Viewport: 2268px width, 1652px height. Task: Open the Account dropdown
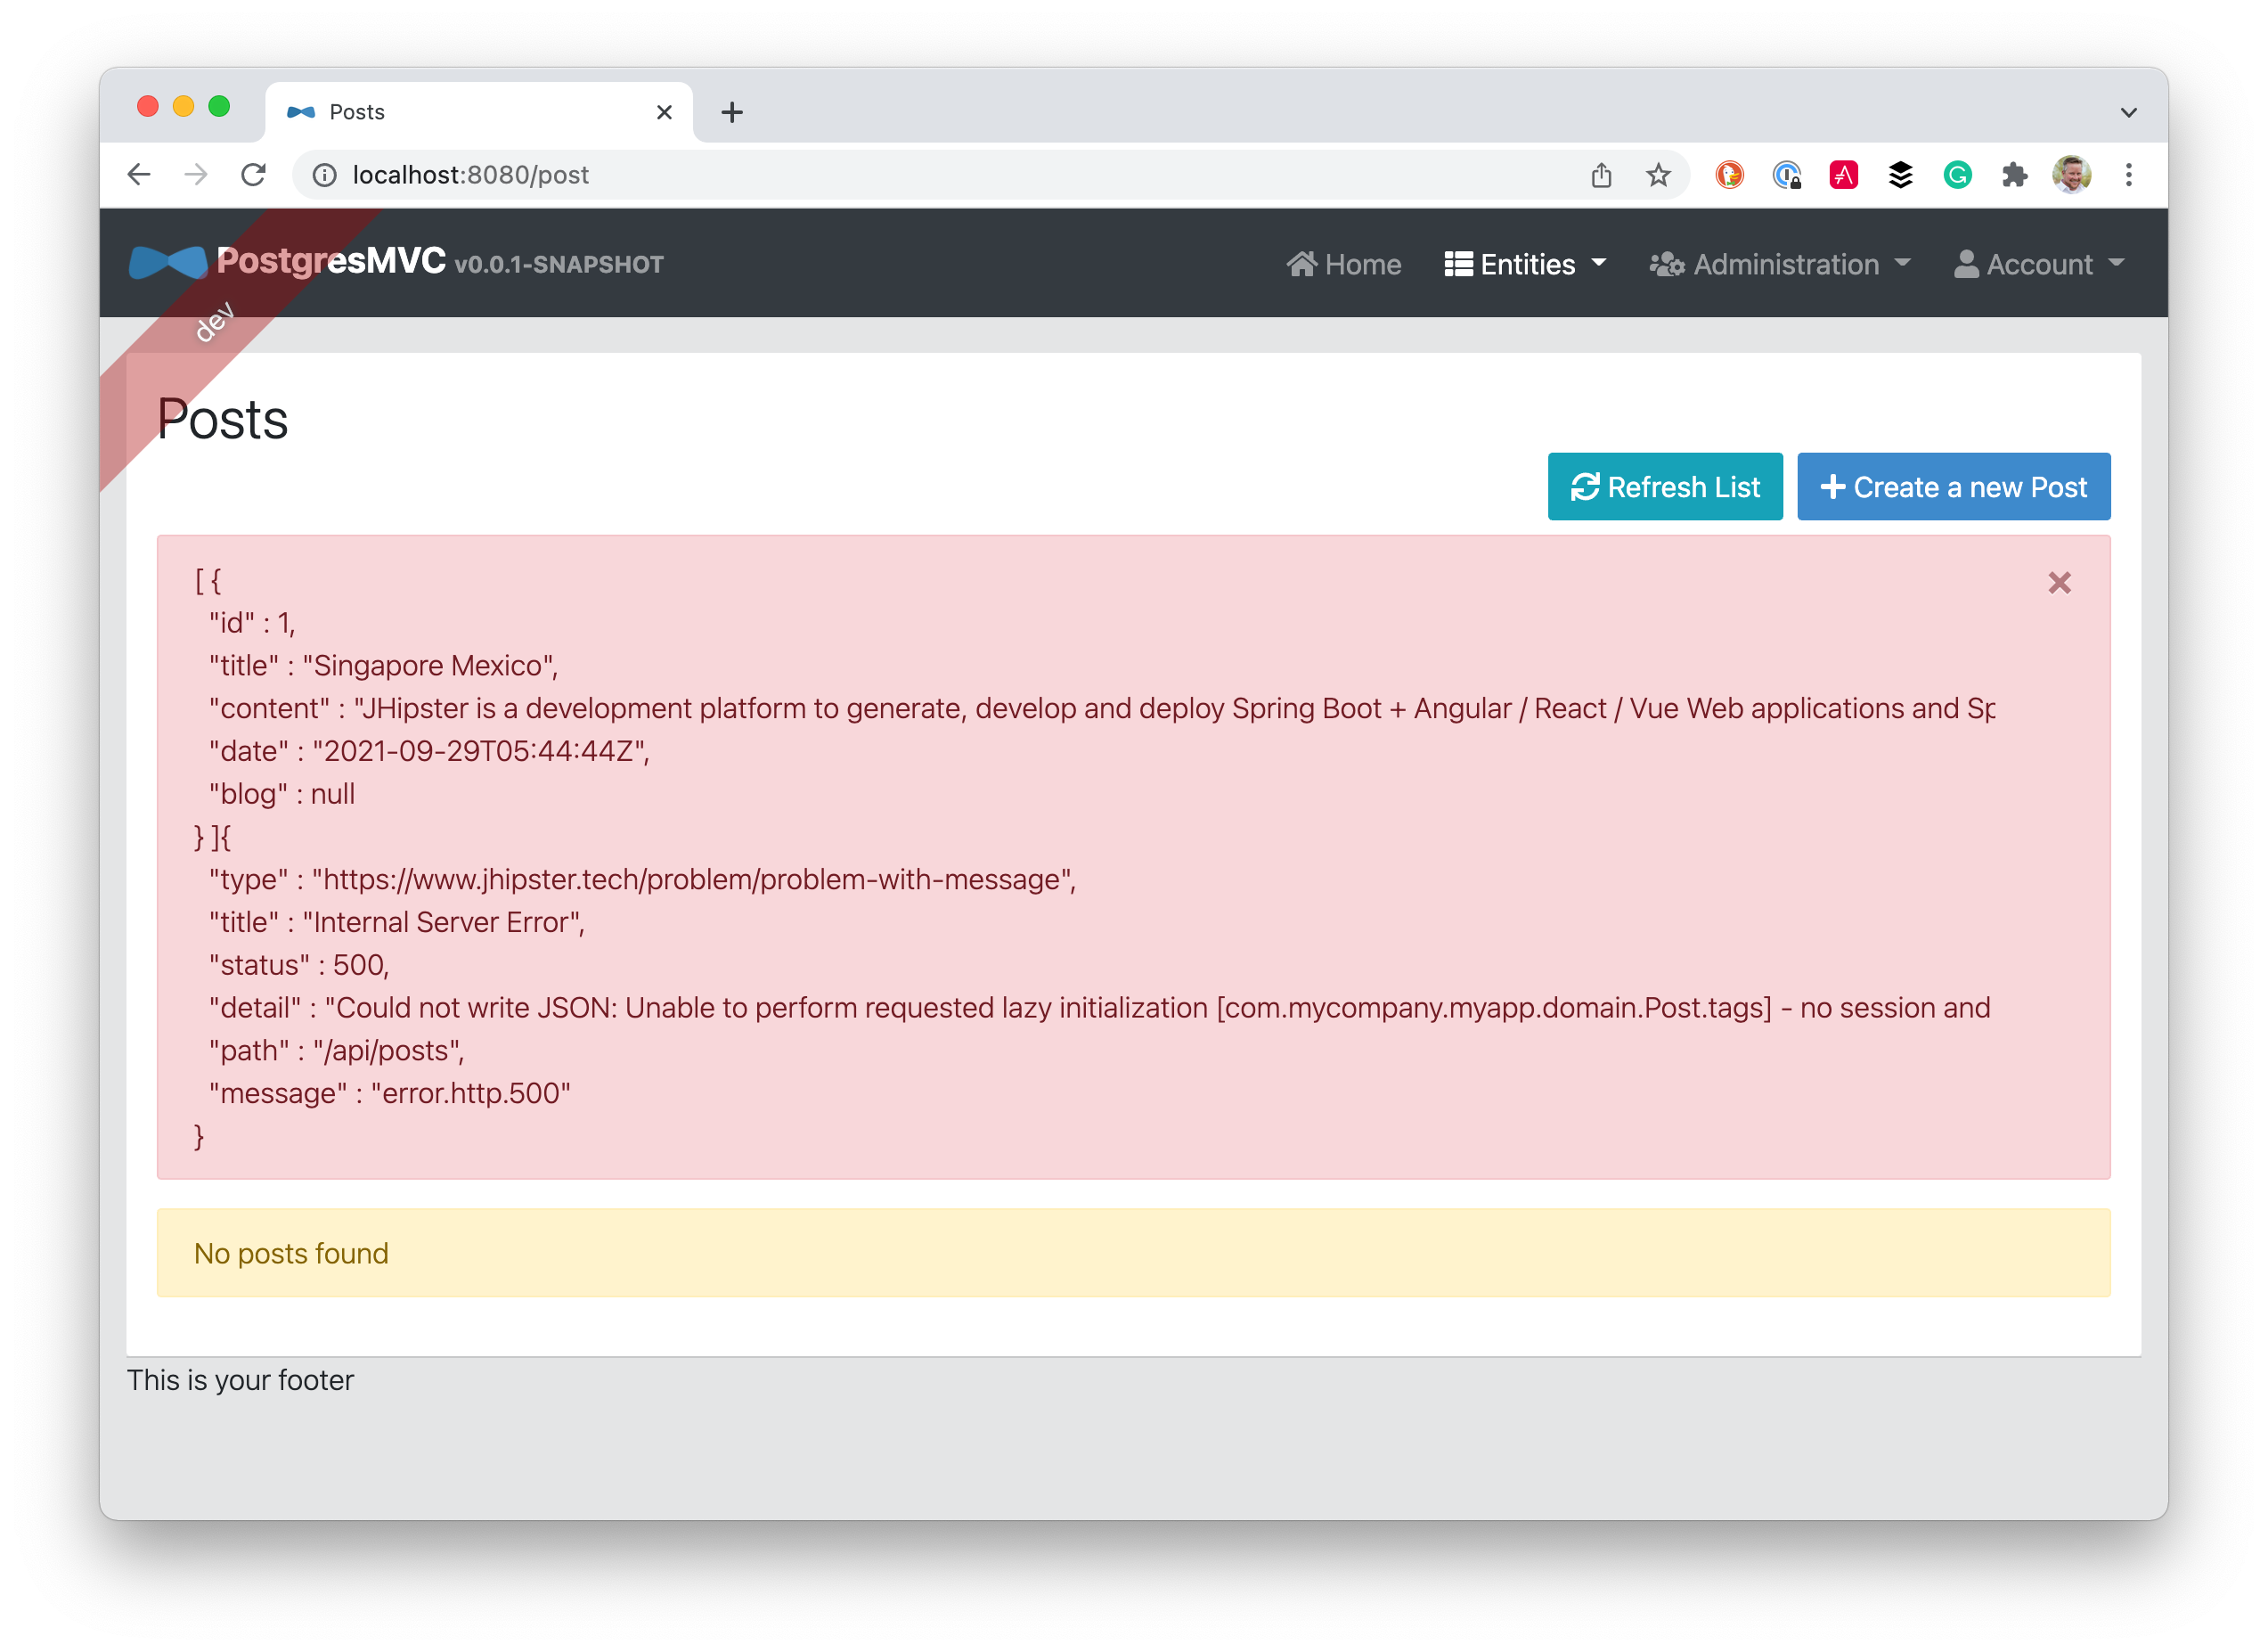click(x=2038, y=263)
